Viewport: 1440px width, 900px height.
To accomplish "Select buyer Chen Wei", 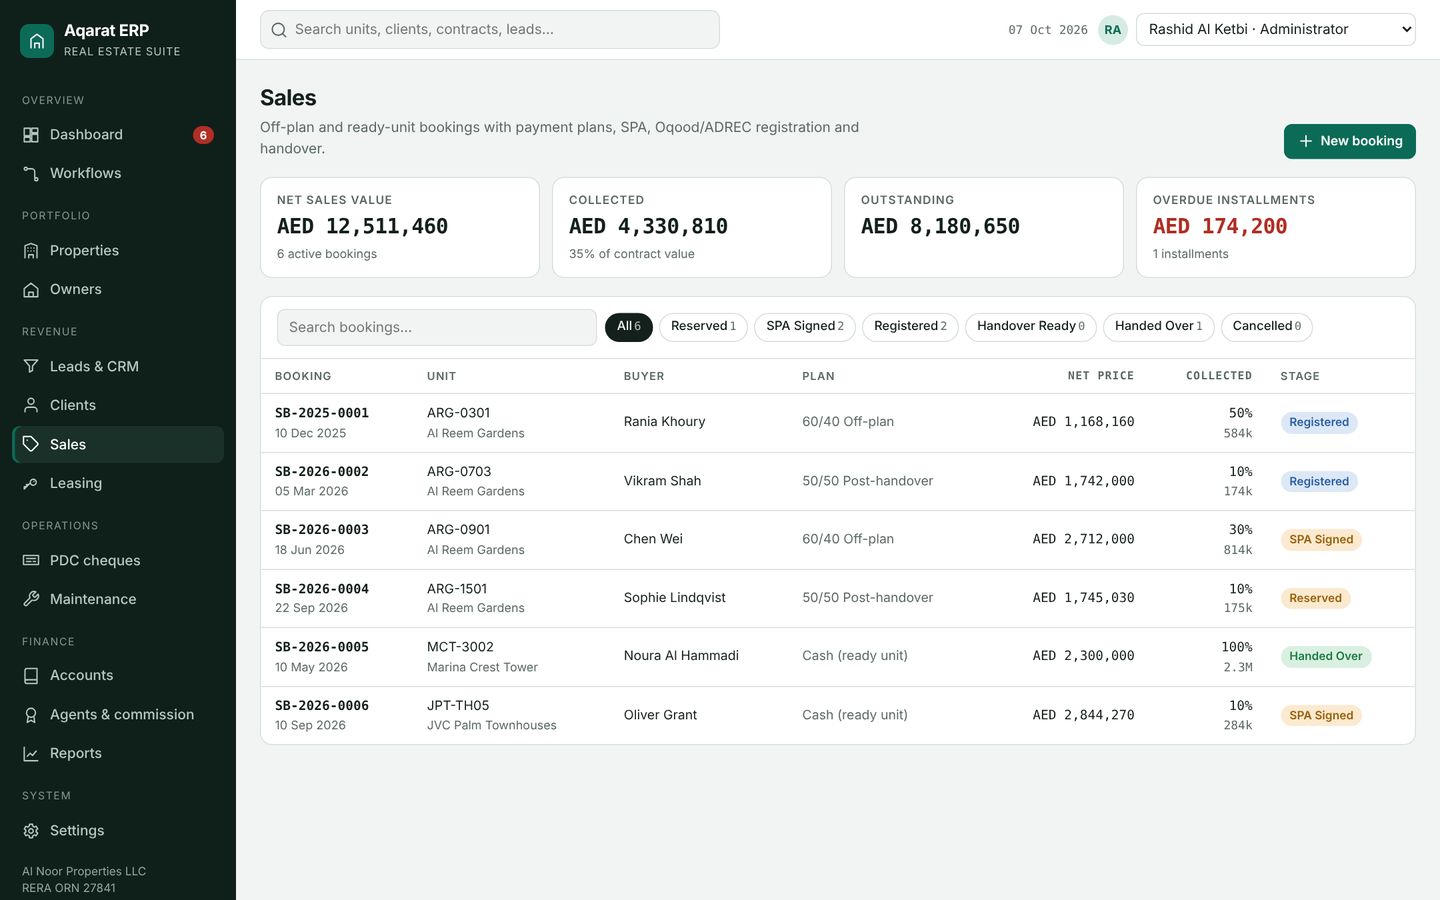I will point(653,539).
